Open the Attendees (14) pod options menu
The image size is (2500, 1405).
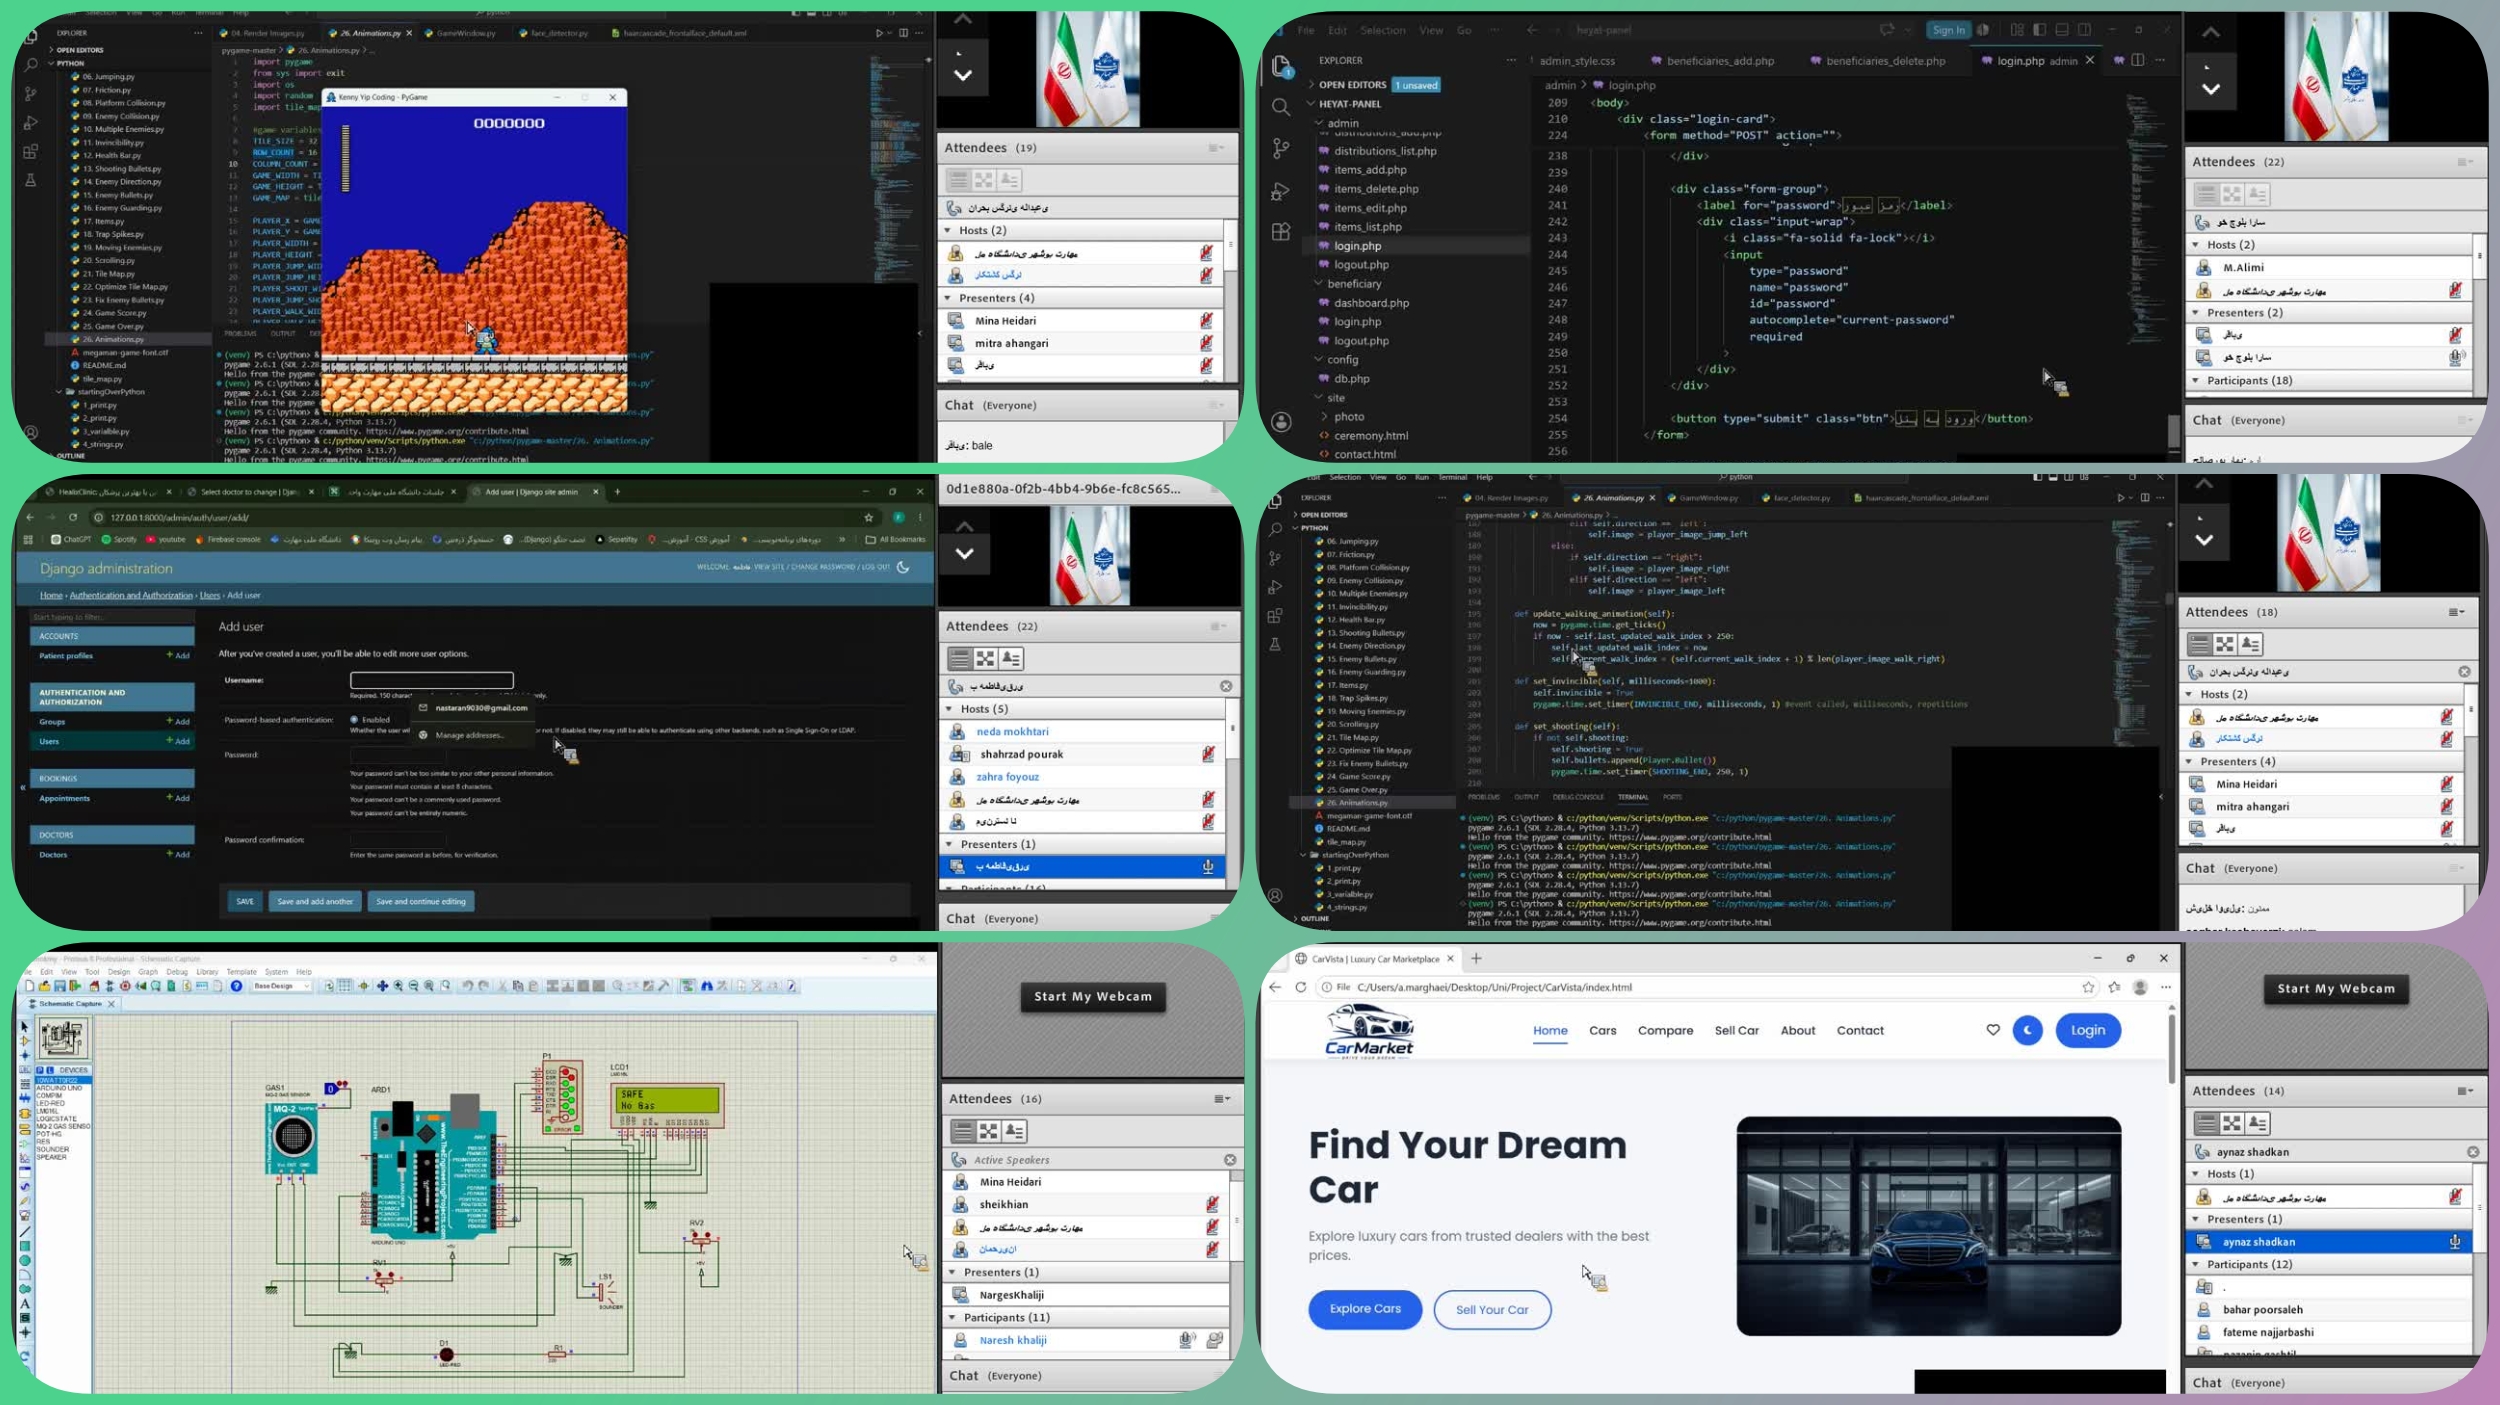2465,1091
